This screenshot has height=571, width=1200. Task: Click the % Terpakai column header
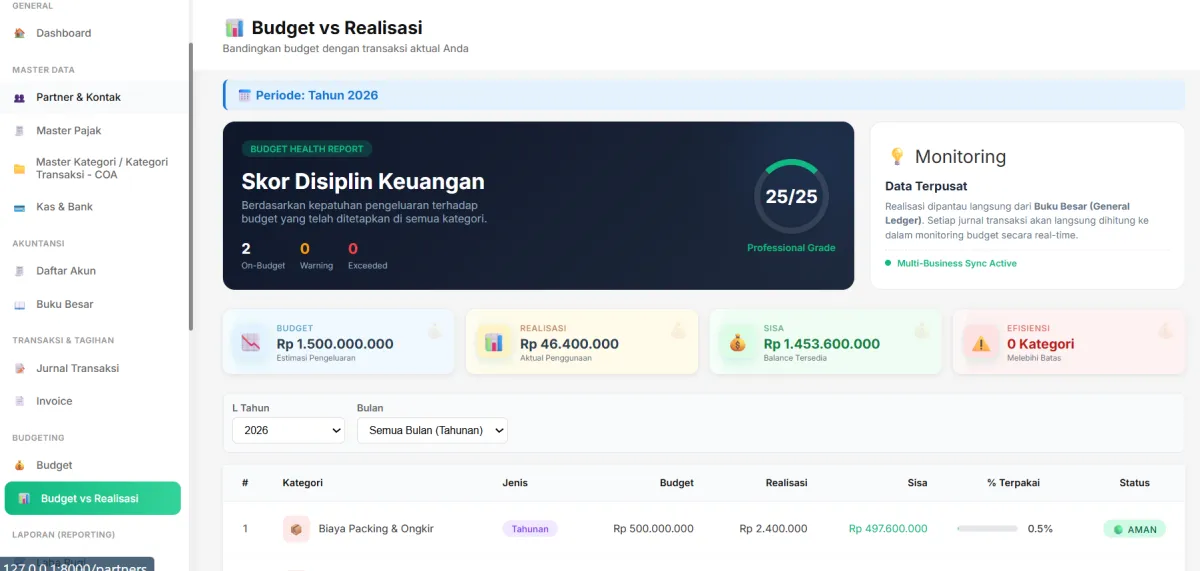tap(1013, 483)
